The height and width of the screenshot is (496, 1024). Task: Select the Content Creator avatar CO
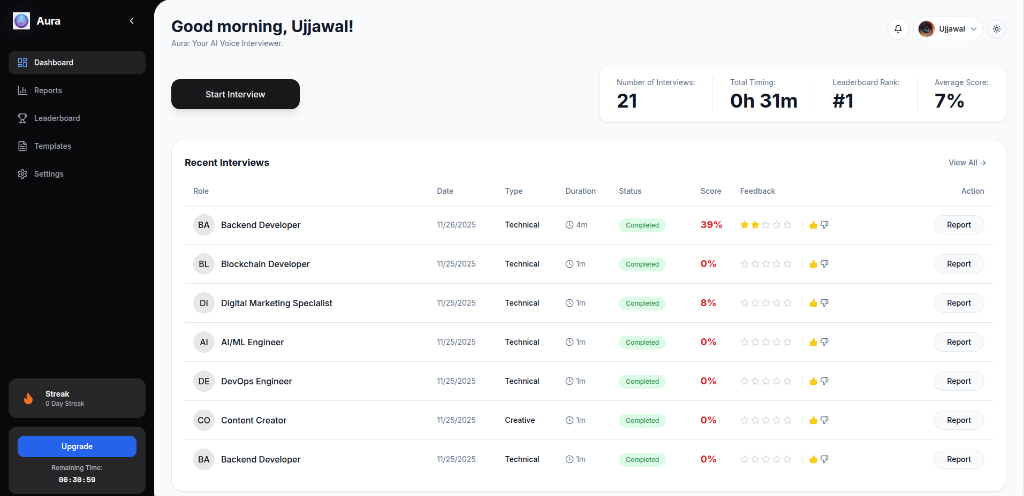pyautogui.click(x=204, y=420)
